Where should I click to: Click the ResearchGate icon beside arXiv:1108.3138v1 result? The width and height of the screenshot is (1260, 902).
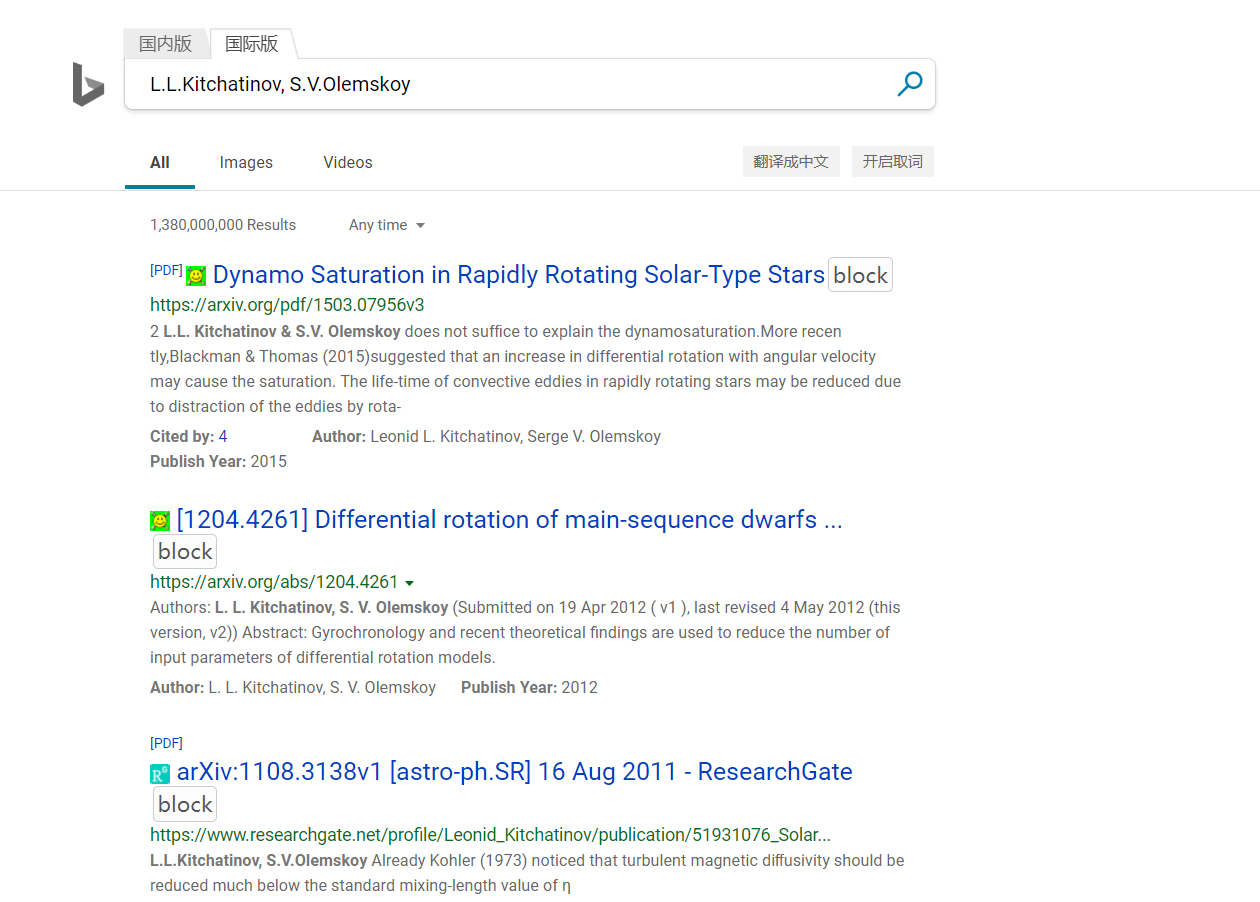[160, 773]
